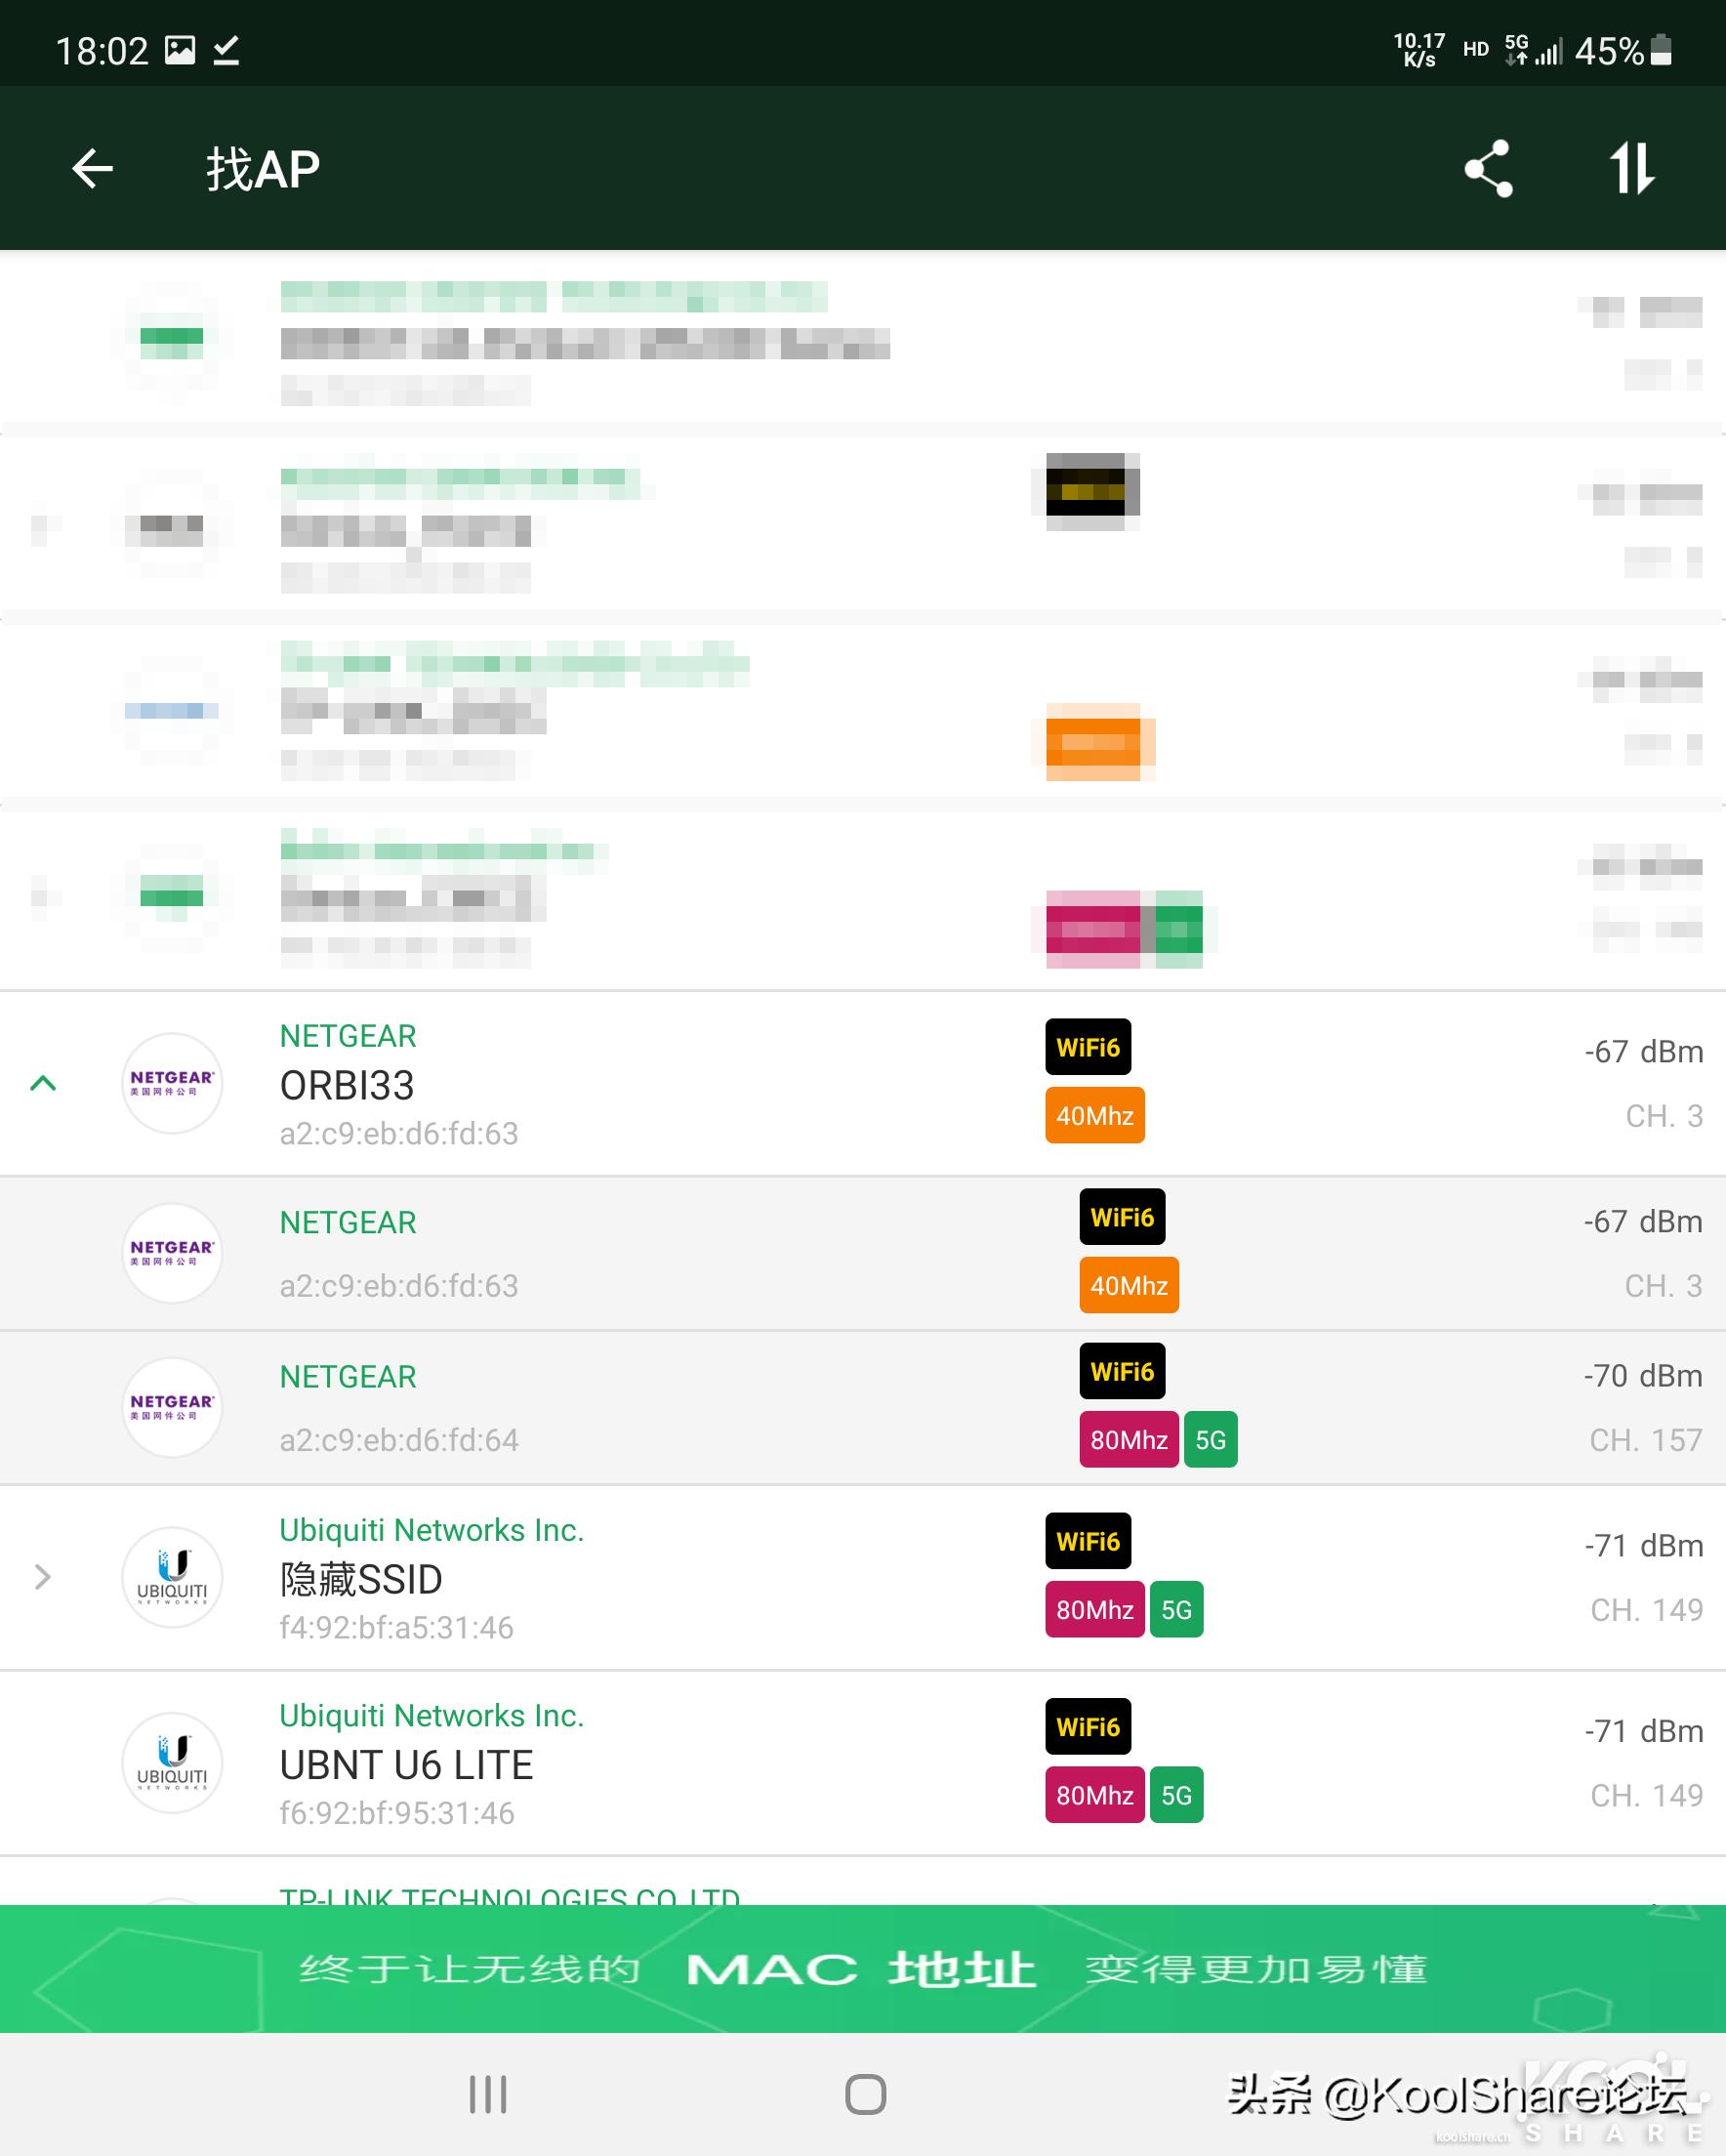Tap the battery icon in status bar
The image size is (1726, 2156).
point(1661,49)
